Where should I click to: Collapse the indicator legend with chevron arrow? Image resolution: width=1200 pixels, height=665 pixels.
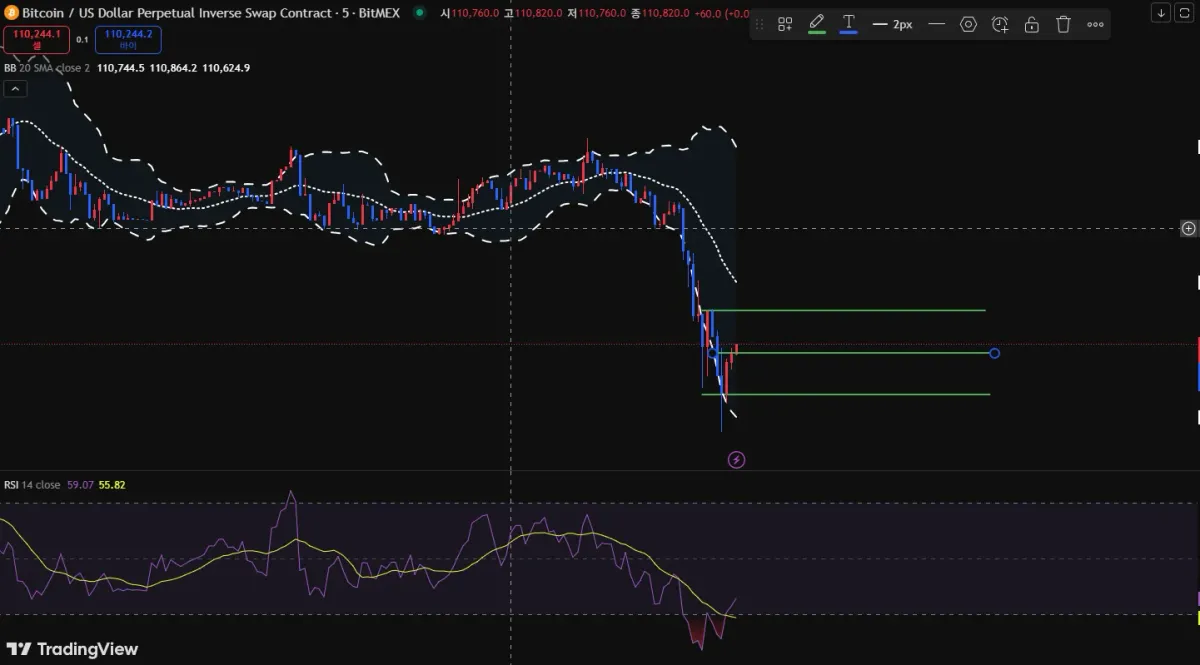(x=15, y=89)
